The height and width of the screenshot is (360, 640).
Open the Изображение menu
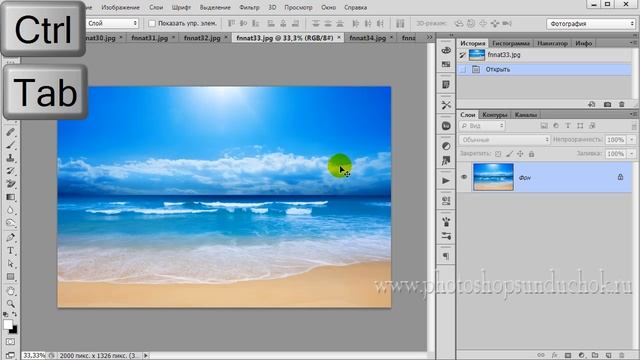click(x=120, y=7)
